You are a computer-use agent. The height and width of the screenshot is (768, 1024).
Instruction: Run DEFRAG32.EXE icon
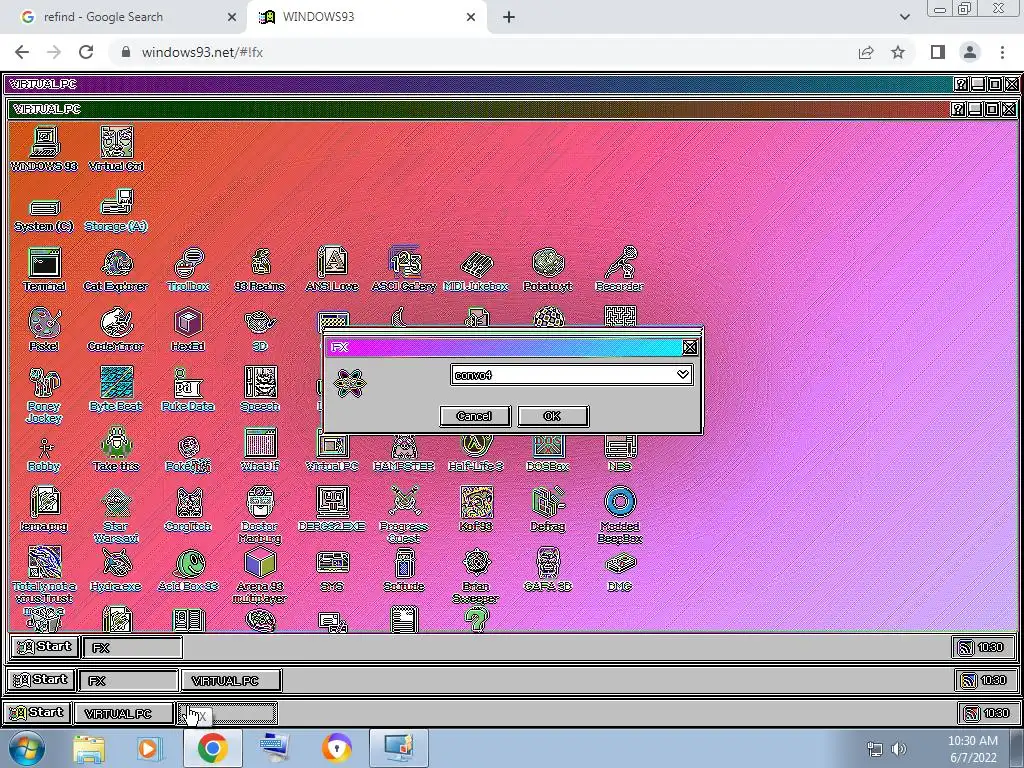pyautogui.click(x=332, y=509)
